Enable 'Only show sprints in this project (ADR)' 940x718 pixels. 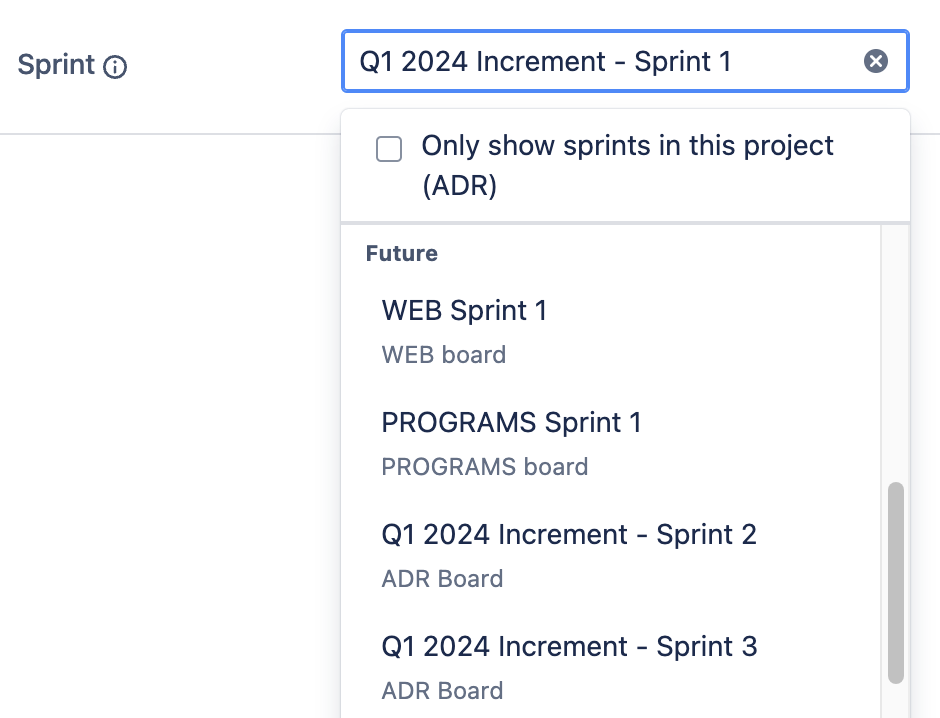(389, 149)
